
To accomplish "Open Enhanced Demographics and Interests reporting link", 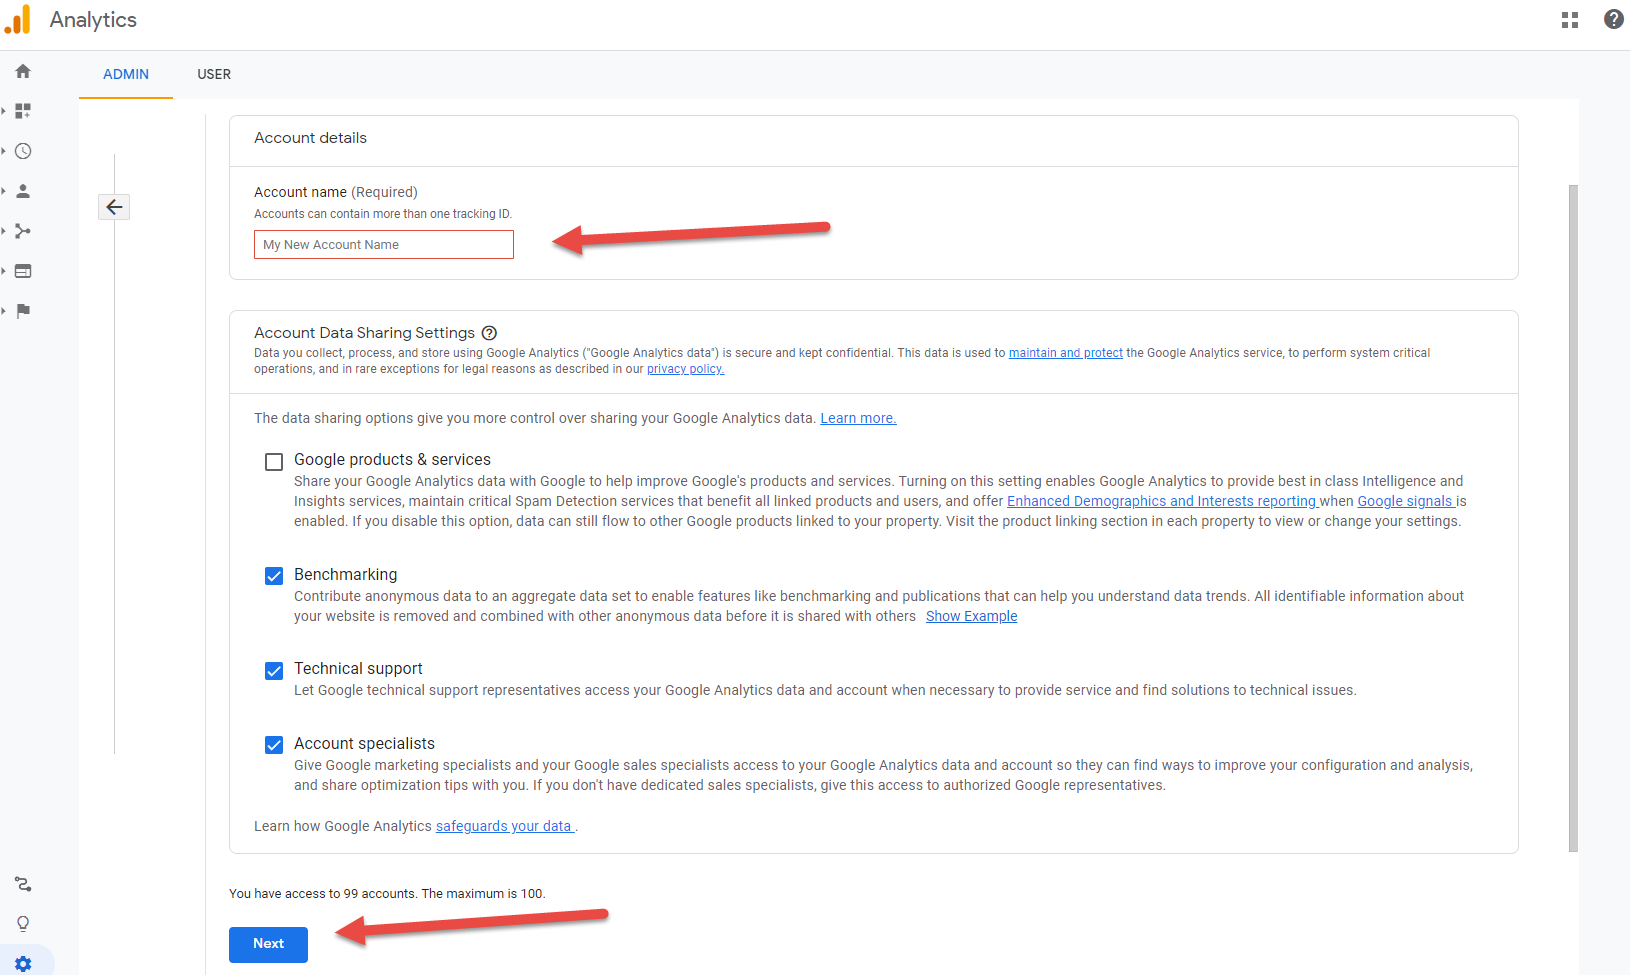I will 1161,501.
